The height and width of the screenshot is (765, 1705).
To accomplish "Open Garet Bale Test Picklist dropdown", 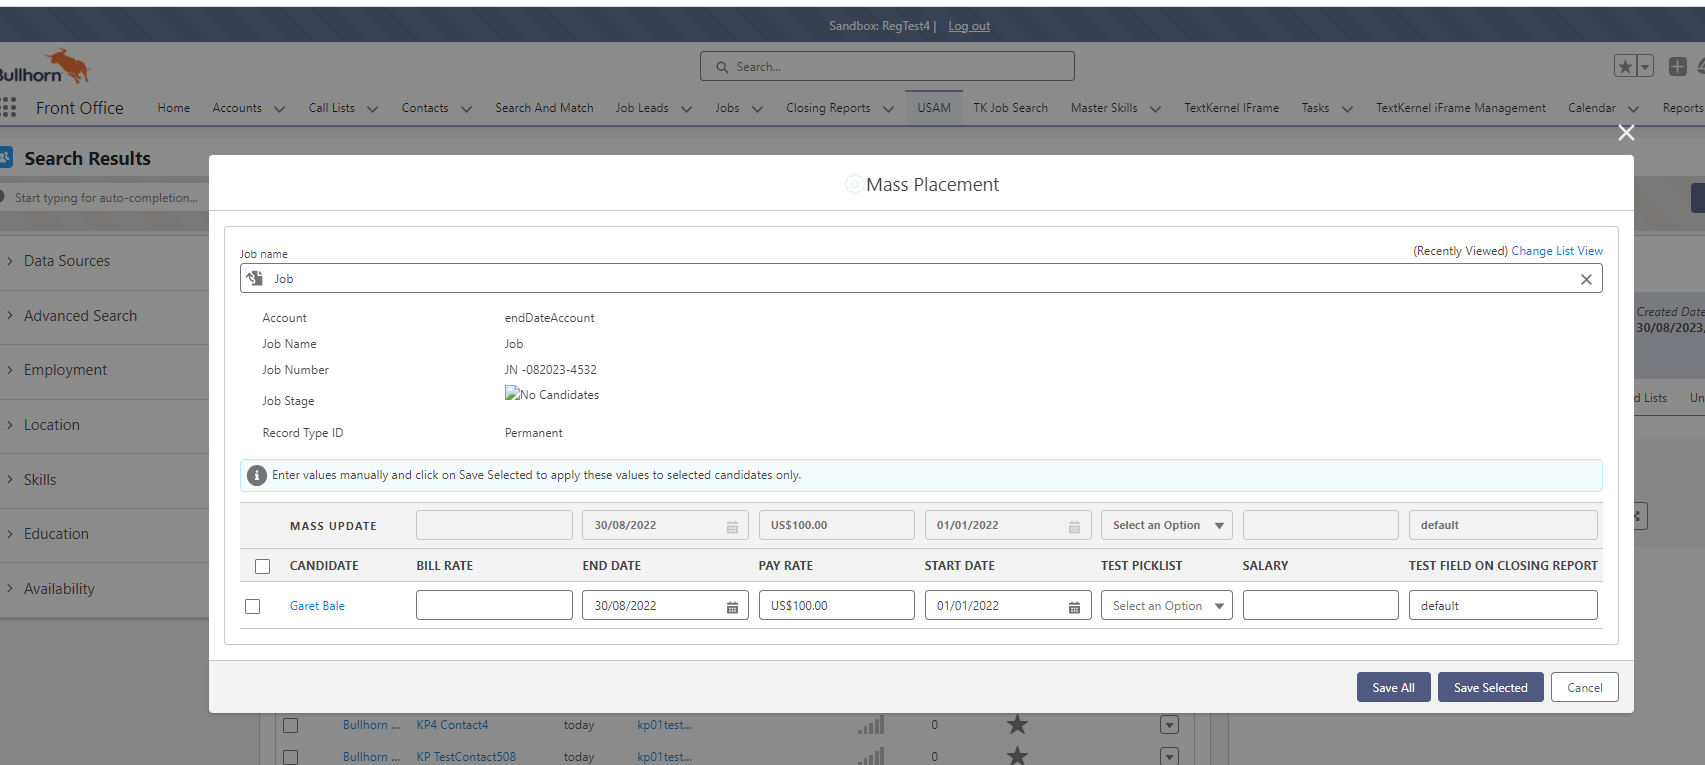I will point(1166,605).
